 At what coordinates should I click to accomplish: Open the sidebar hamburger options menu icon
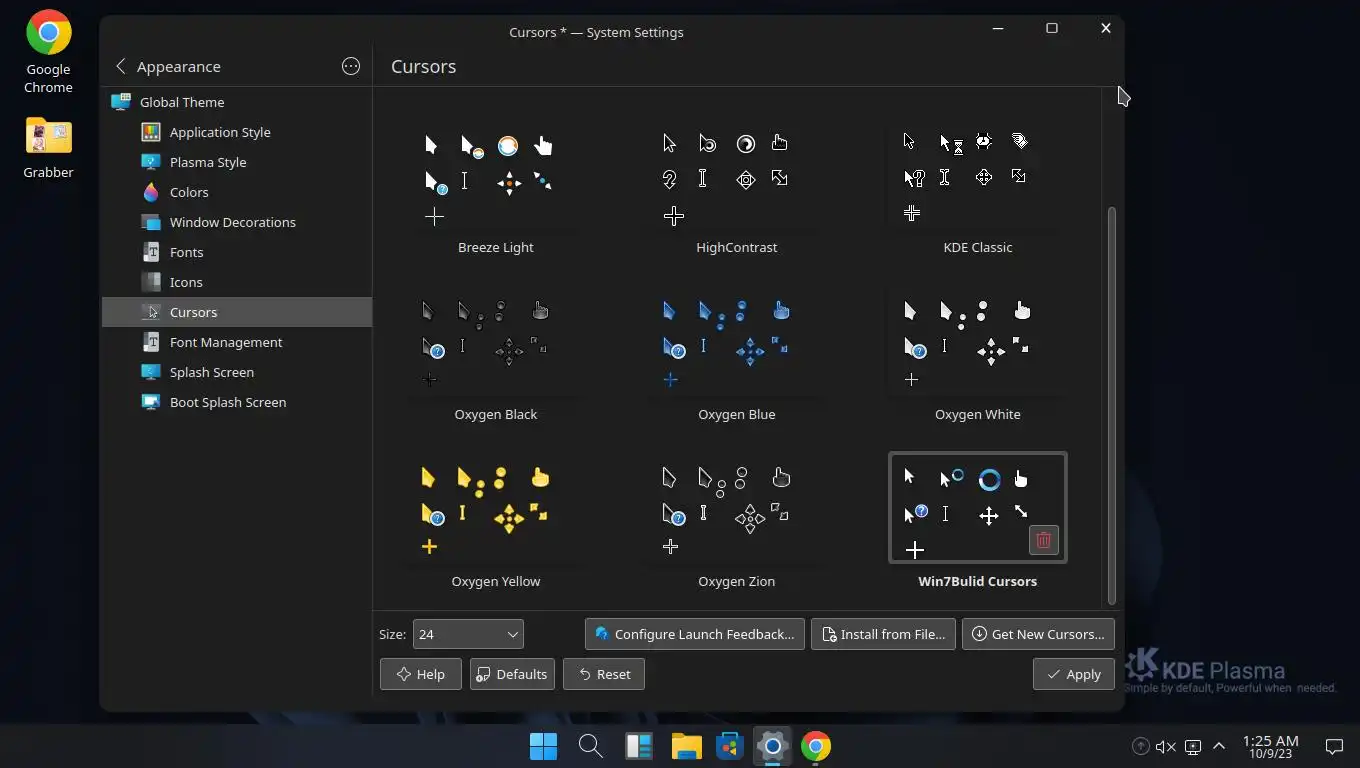click(x=351, y=66)
